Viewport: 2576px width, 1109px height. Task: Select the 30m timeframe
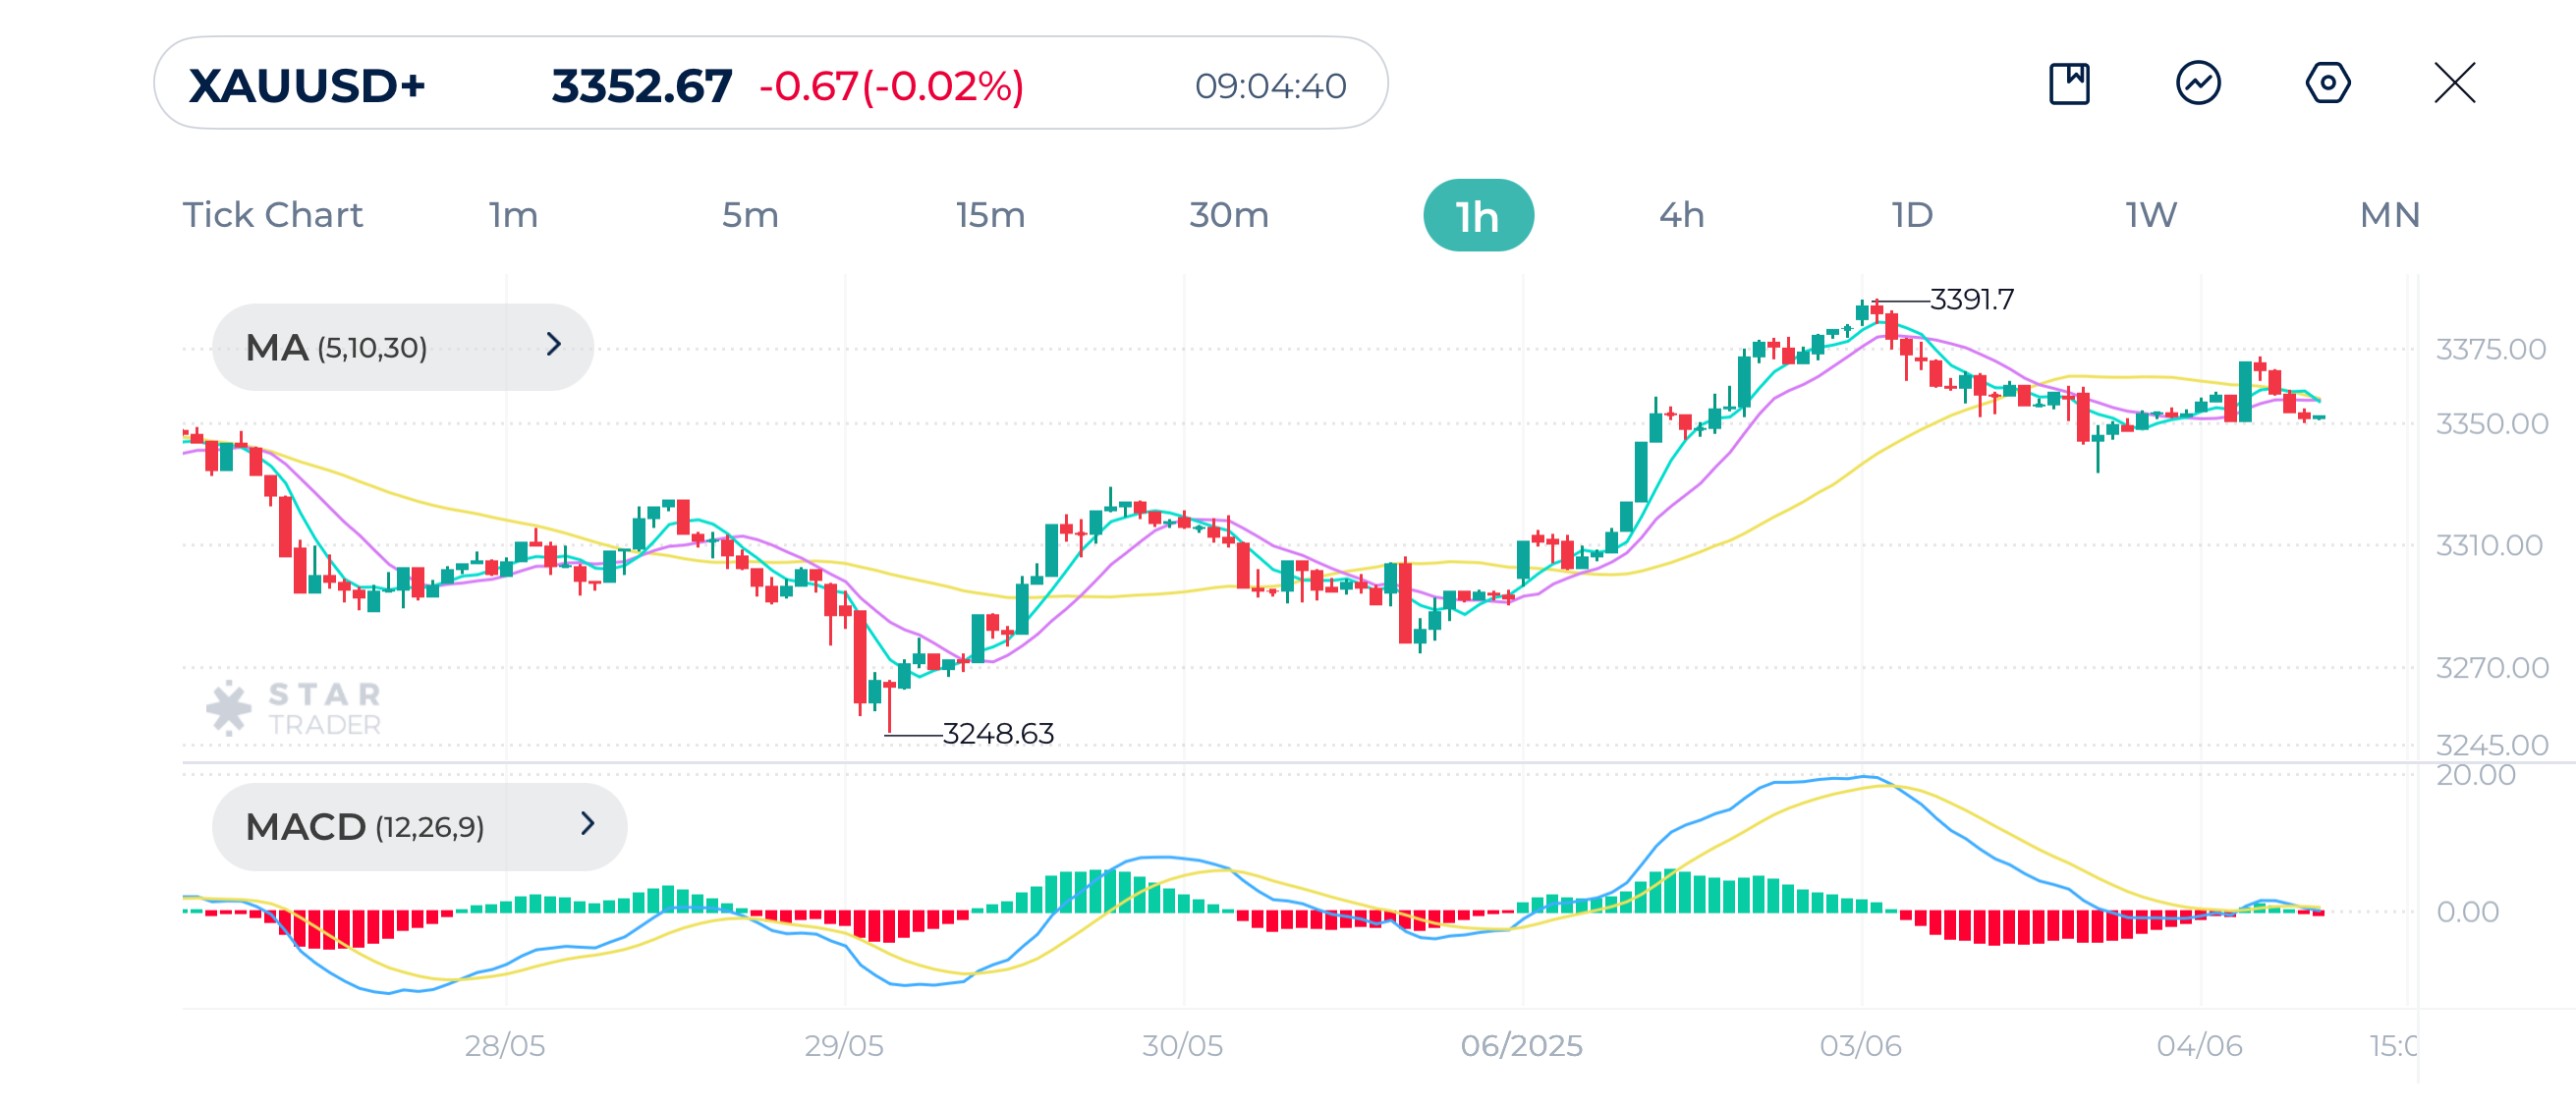(1228, 214)
